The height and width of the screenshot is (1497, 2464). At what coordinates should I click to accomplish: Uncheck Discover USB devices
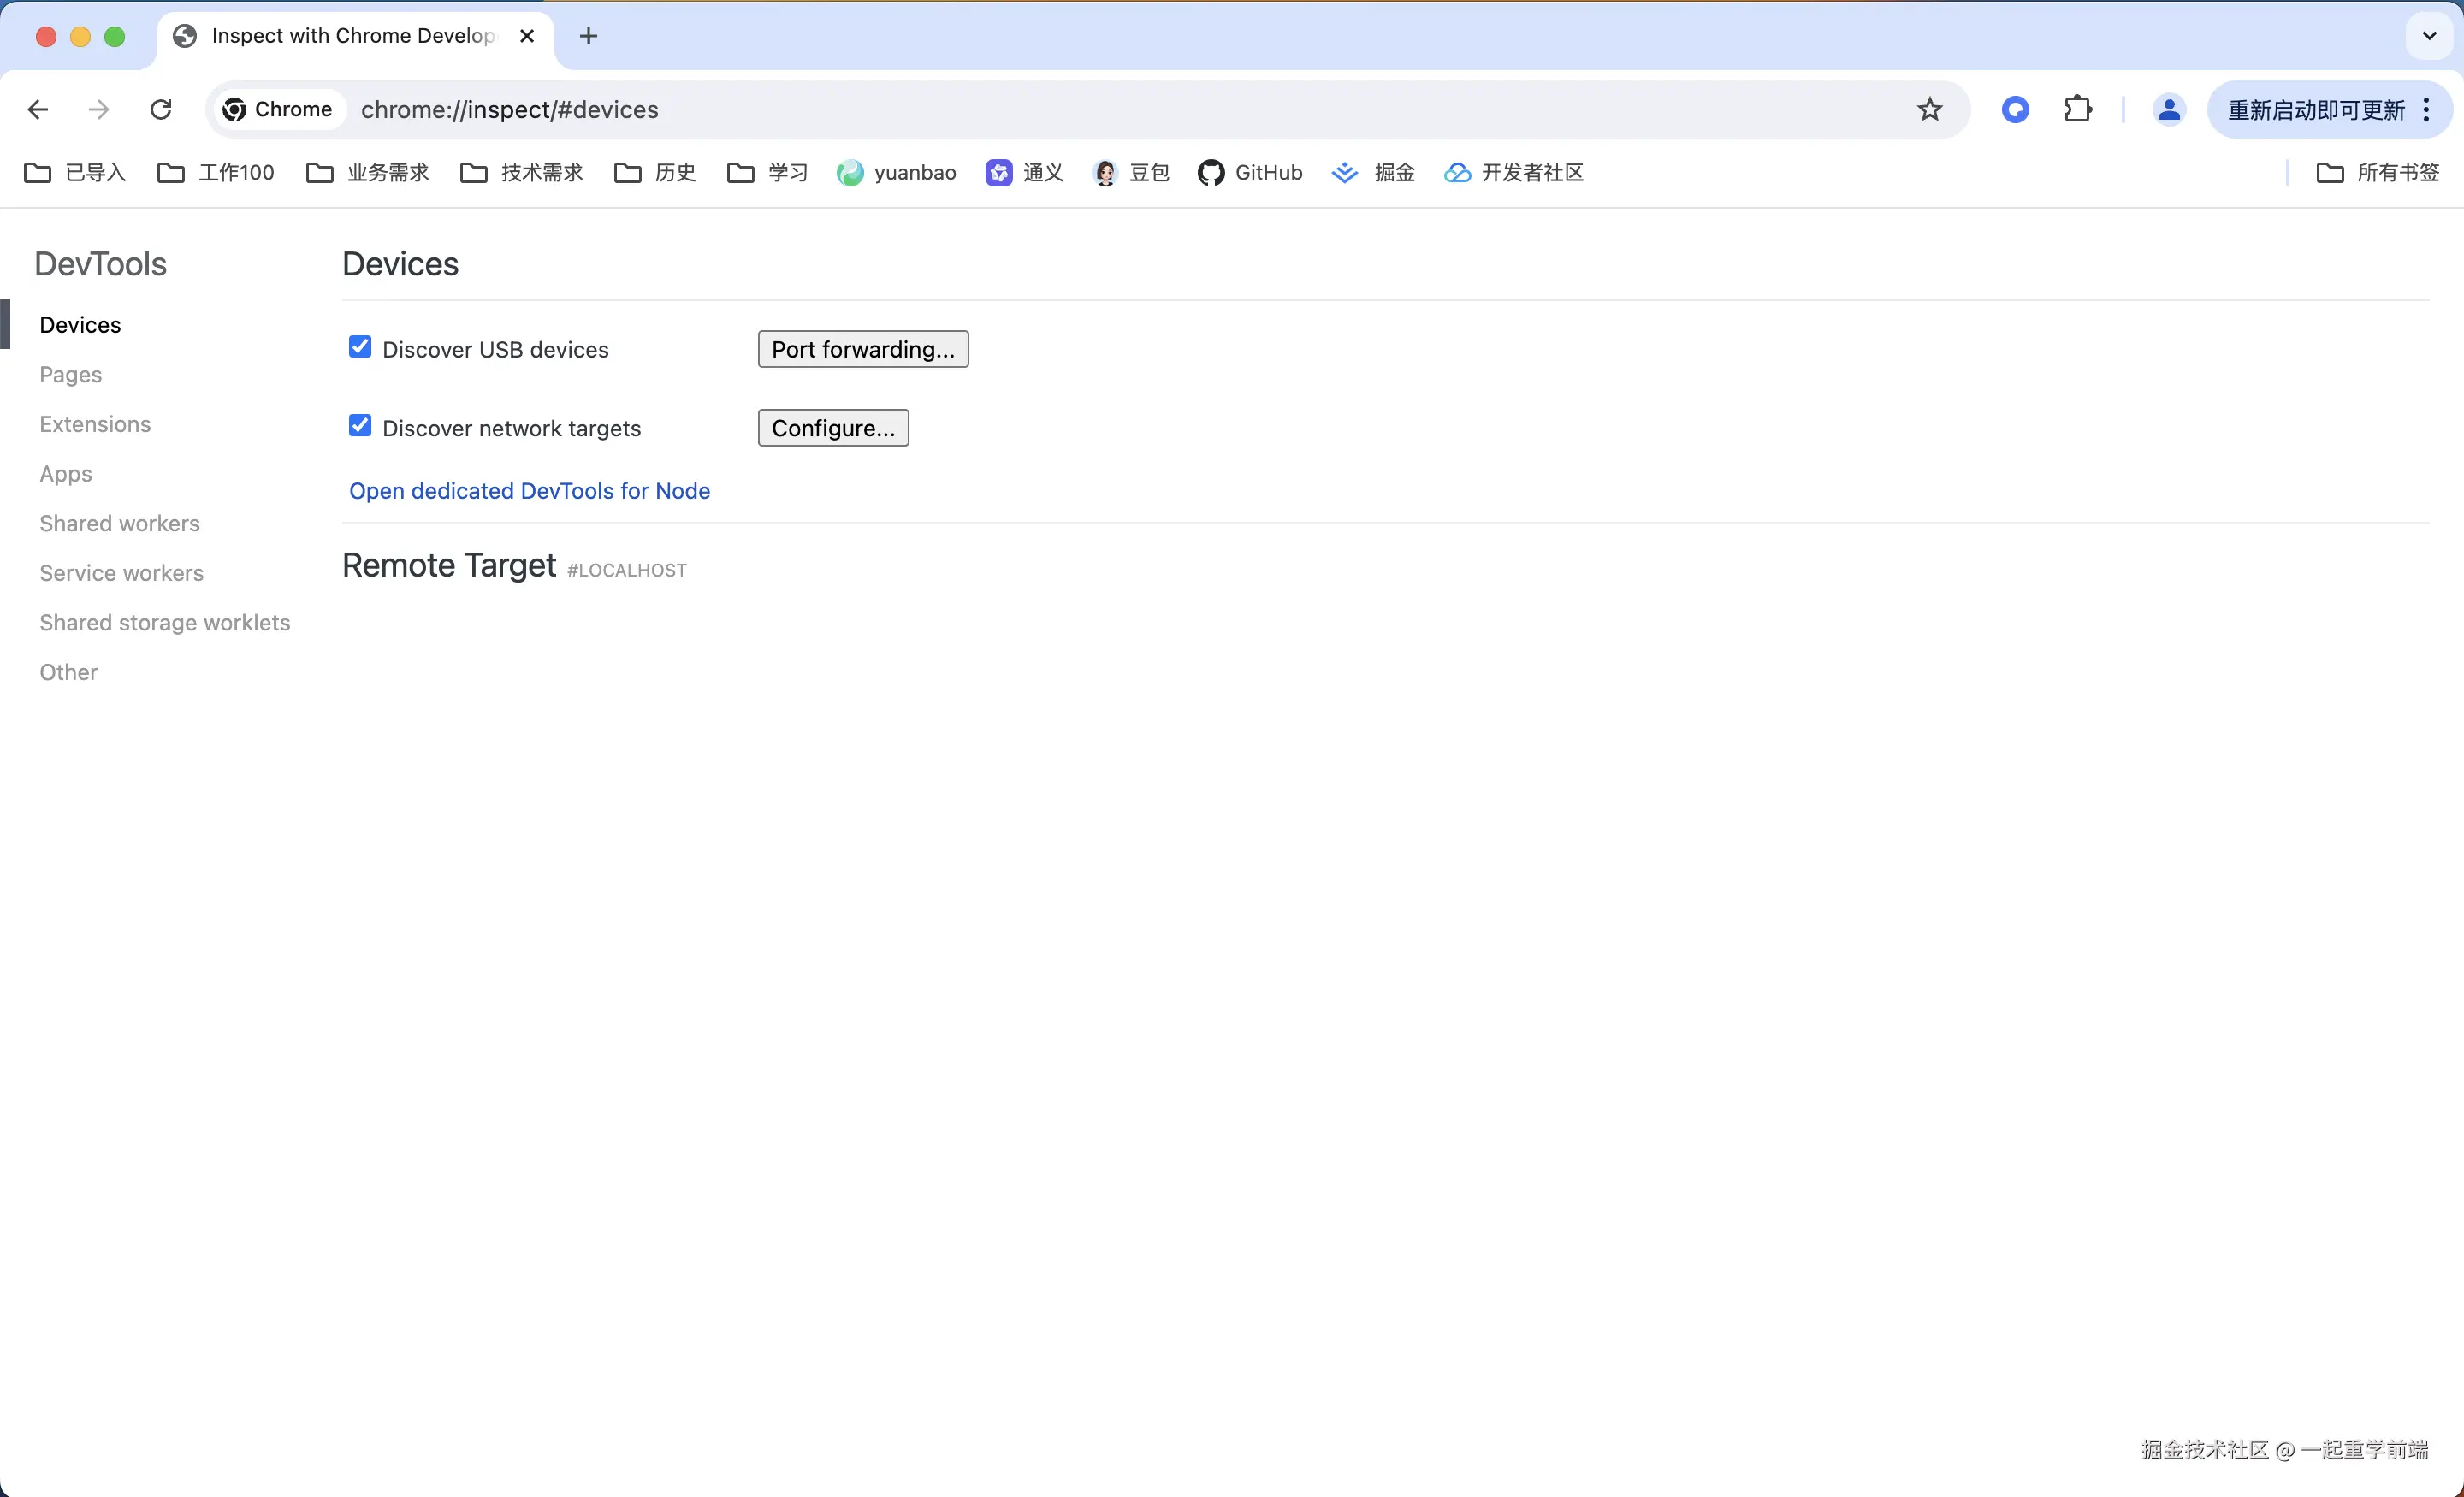click(x=360, y=347)
